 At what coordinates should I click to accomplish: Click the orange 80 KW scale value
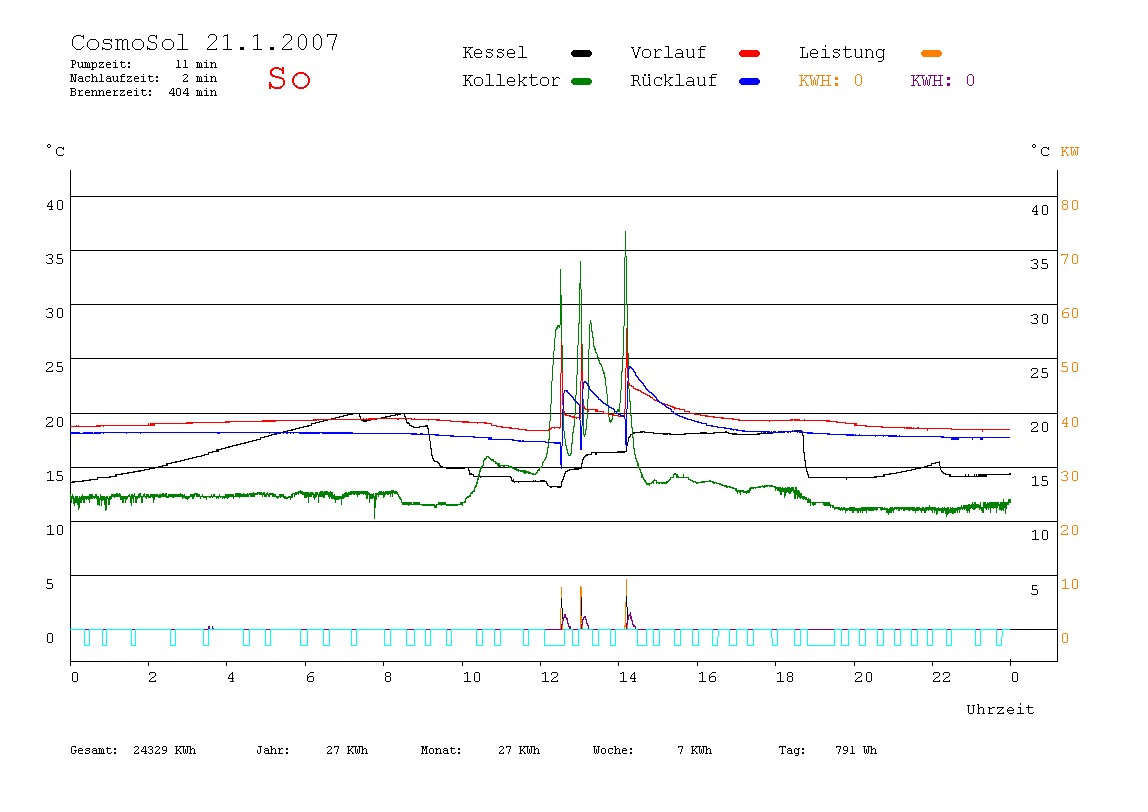[1070, 205]
